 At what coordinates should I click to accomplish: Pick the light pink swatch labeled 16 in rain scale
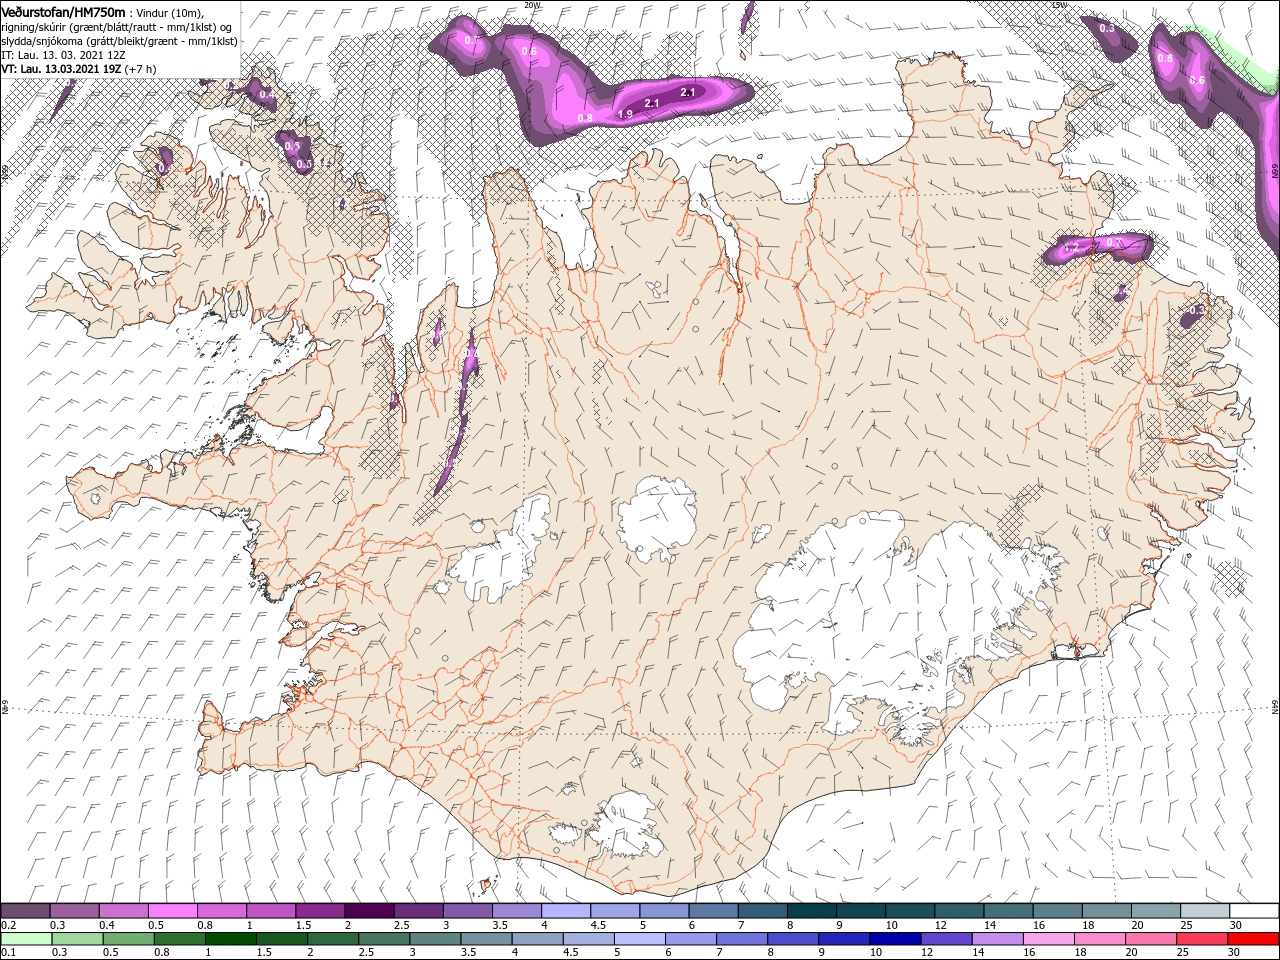coord(1048,939)
